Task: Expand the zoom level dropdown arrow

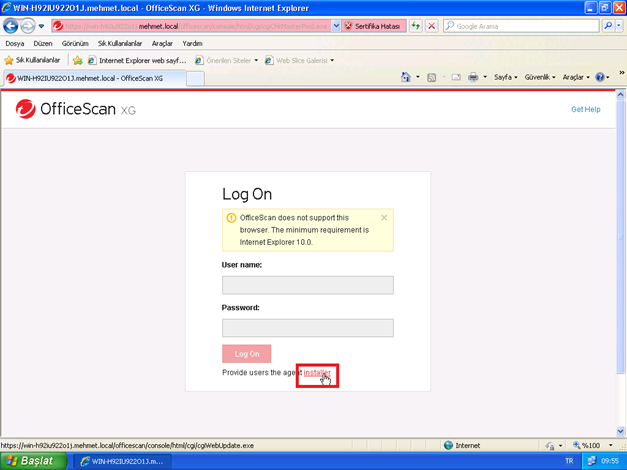Action: [611, 446]
